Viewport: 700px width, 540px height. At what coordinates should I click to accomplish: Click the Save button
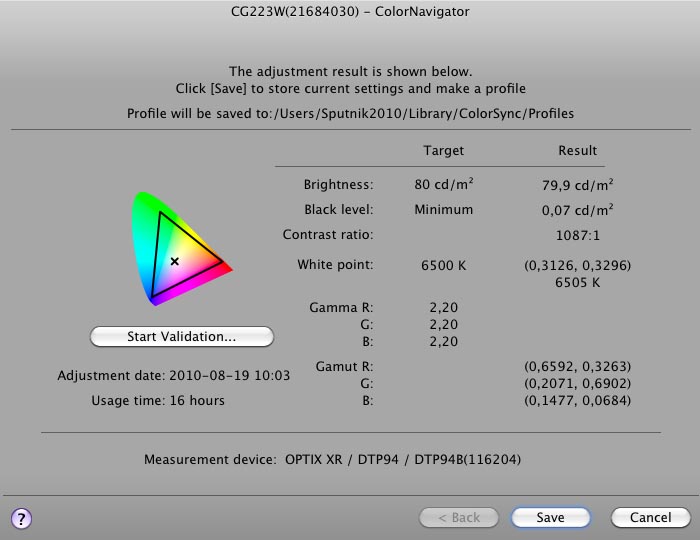[550, 517]
